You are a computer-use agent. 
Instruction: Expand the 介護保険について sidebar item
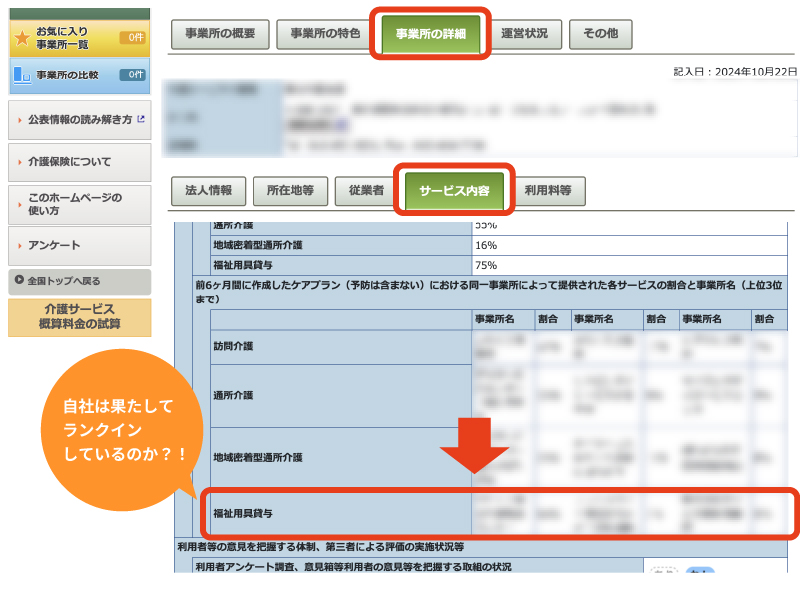(79, 162)
